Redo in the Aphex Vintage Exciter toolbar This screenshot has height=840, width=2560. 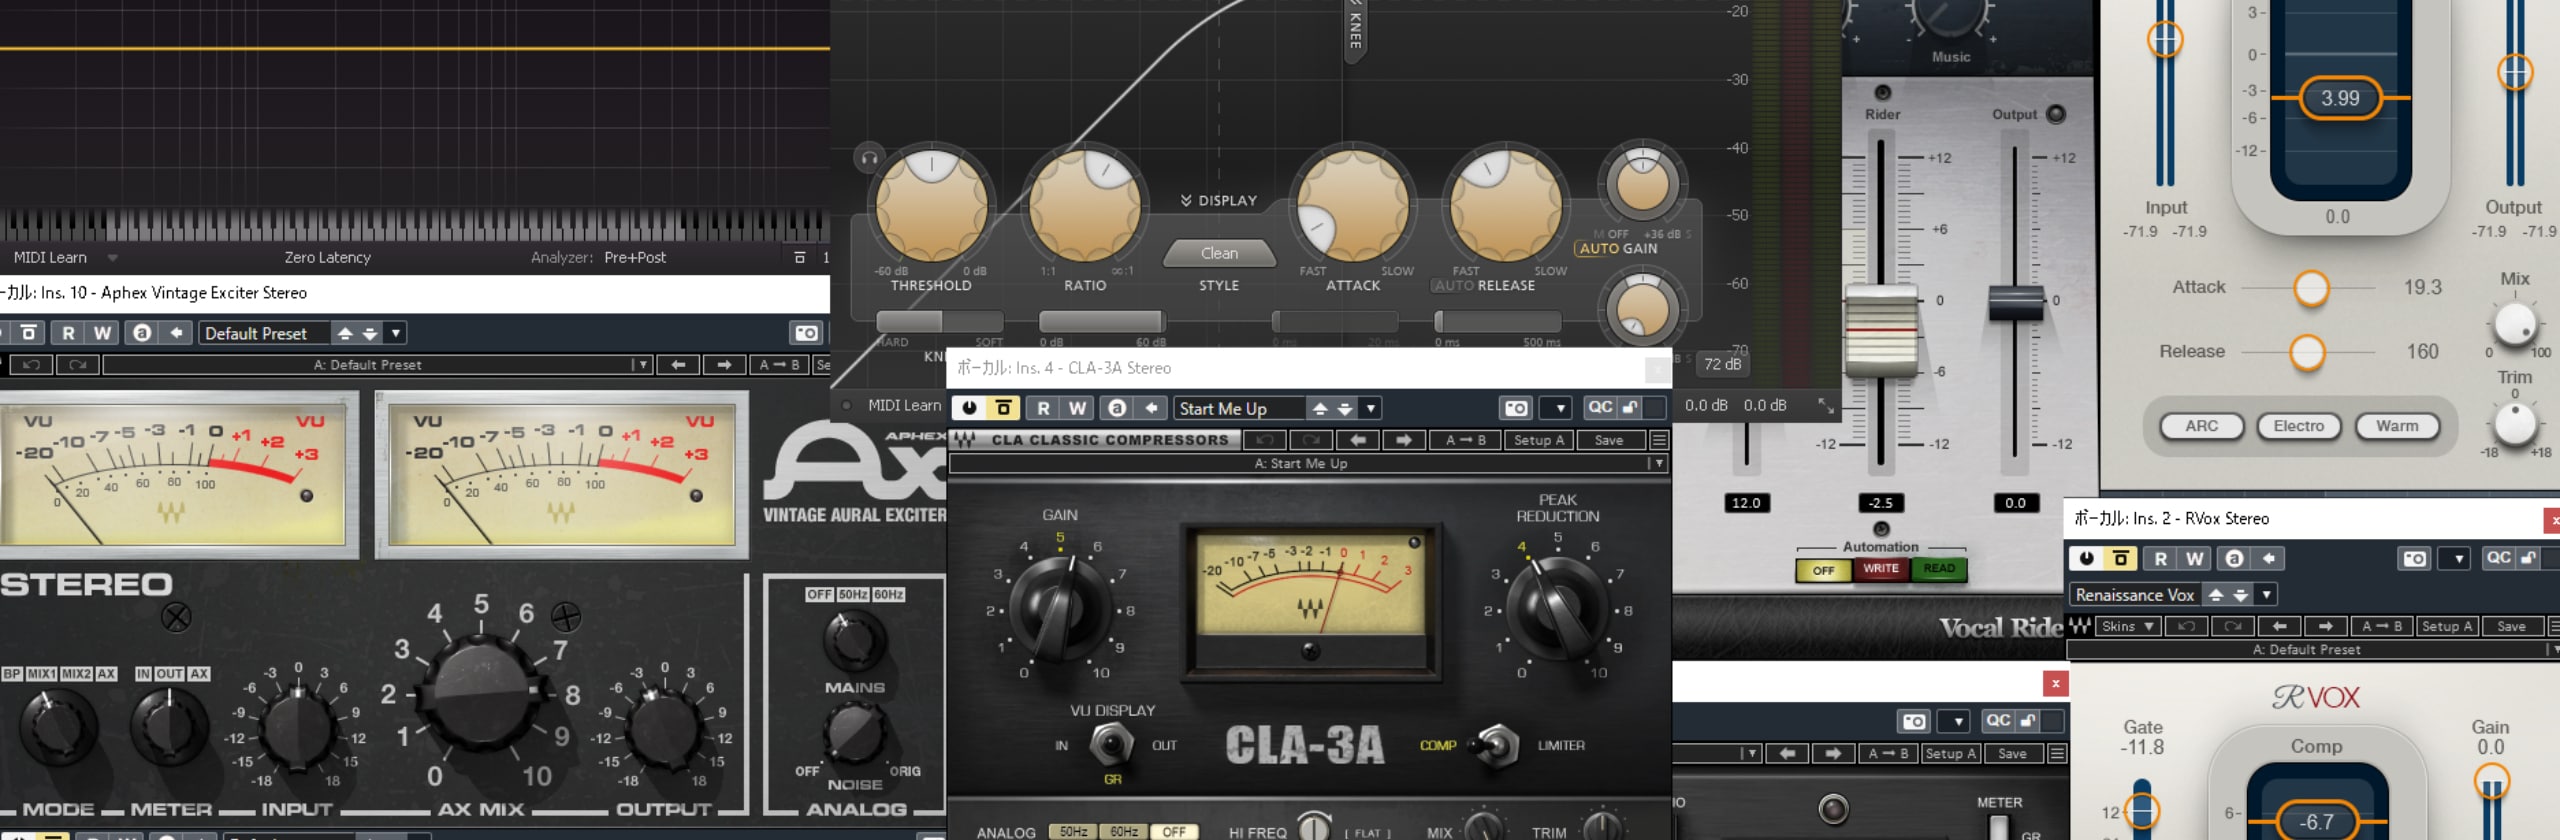click(x=78, y=365)
